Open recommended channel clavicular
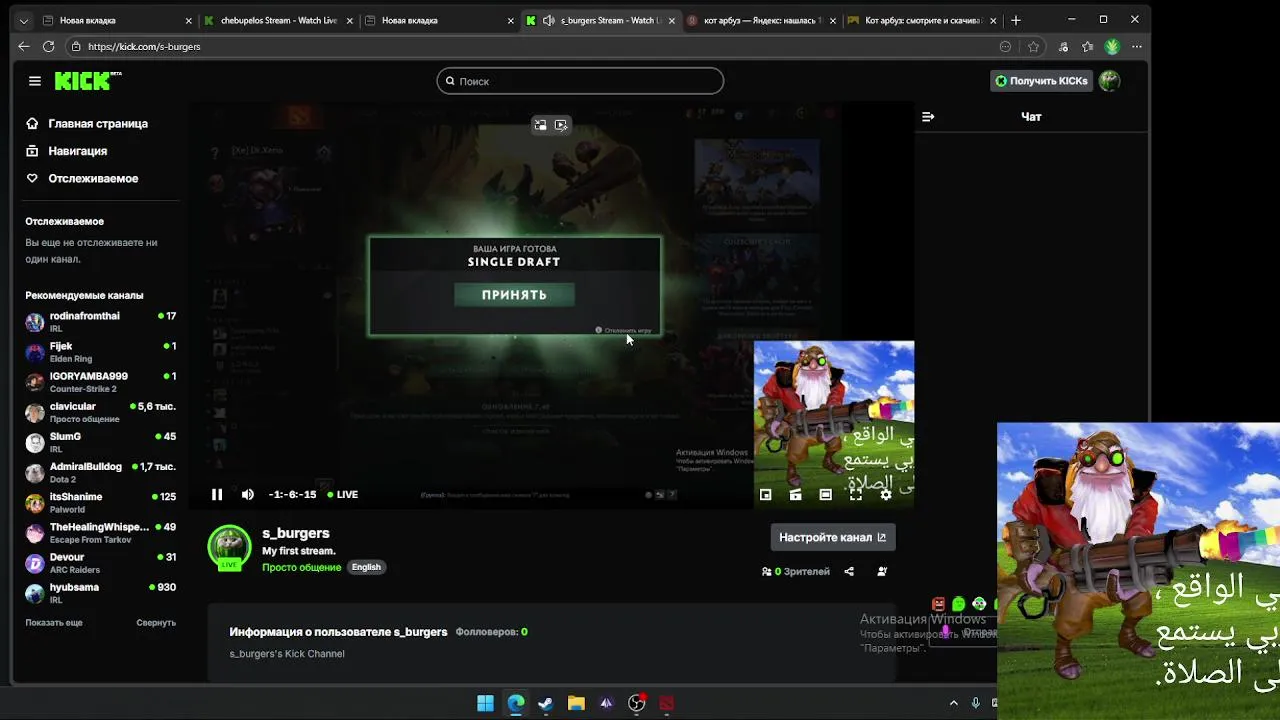This screenshot has height=720, width=1280. point(100,412)
